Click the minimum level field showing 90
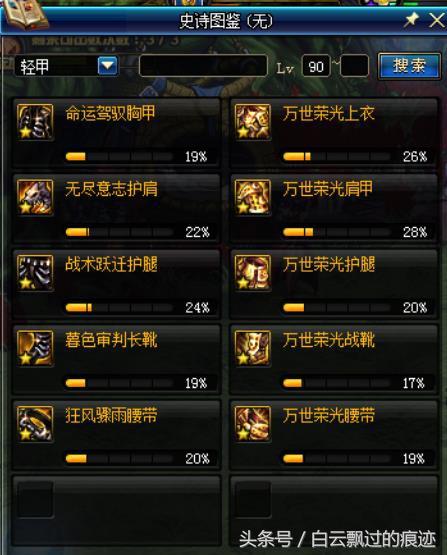The image size is (447, 555). (316, 66)
